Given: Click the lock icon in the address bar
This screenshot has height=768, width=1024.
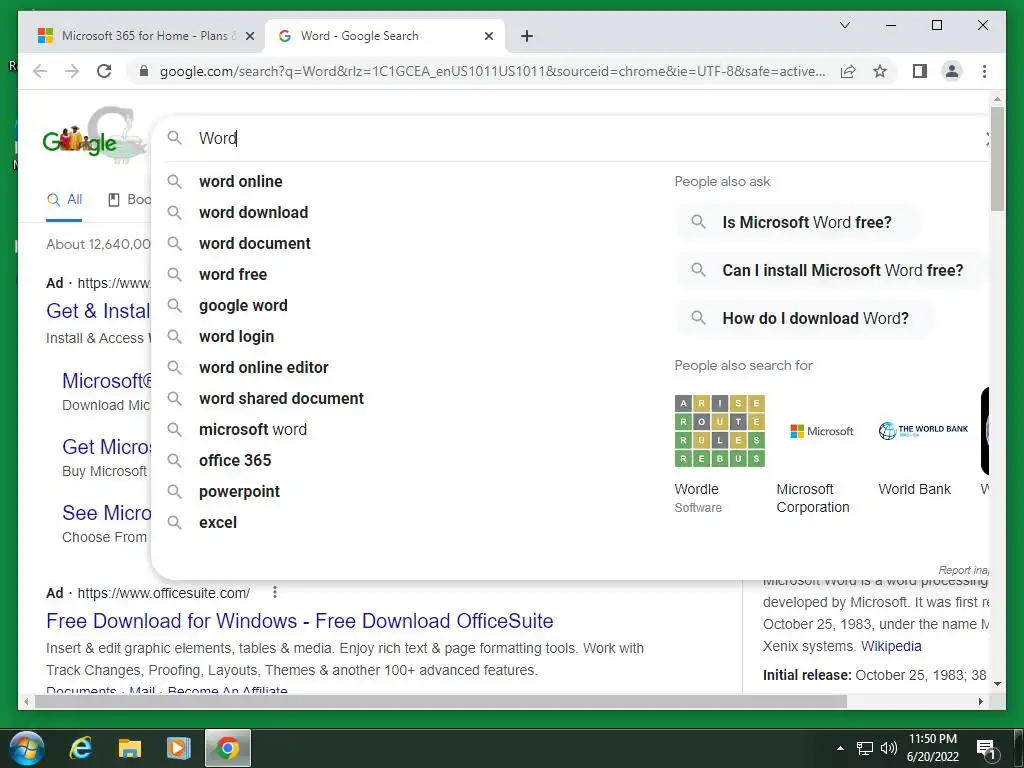Looking at the screenshot, I should tap(144, 71).
